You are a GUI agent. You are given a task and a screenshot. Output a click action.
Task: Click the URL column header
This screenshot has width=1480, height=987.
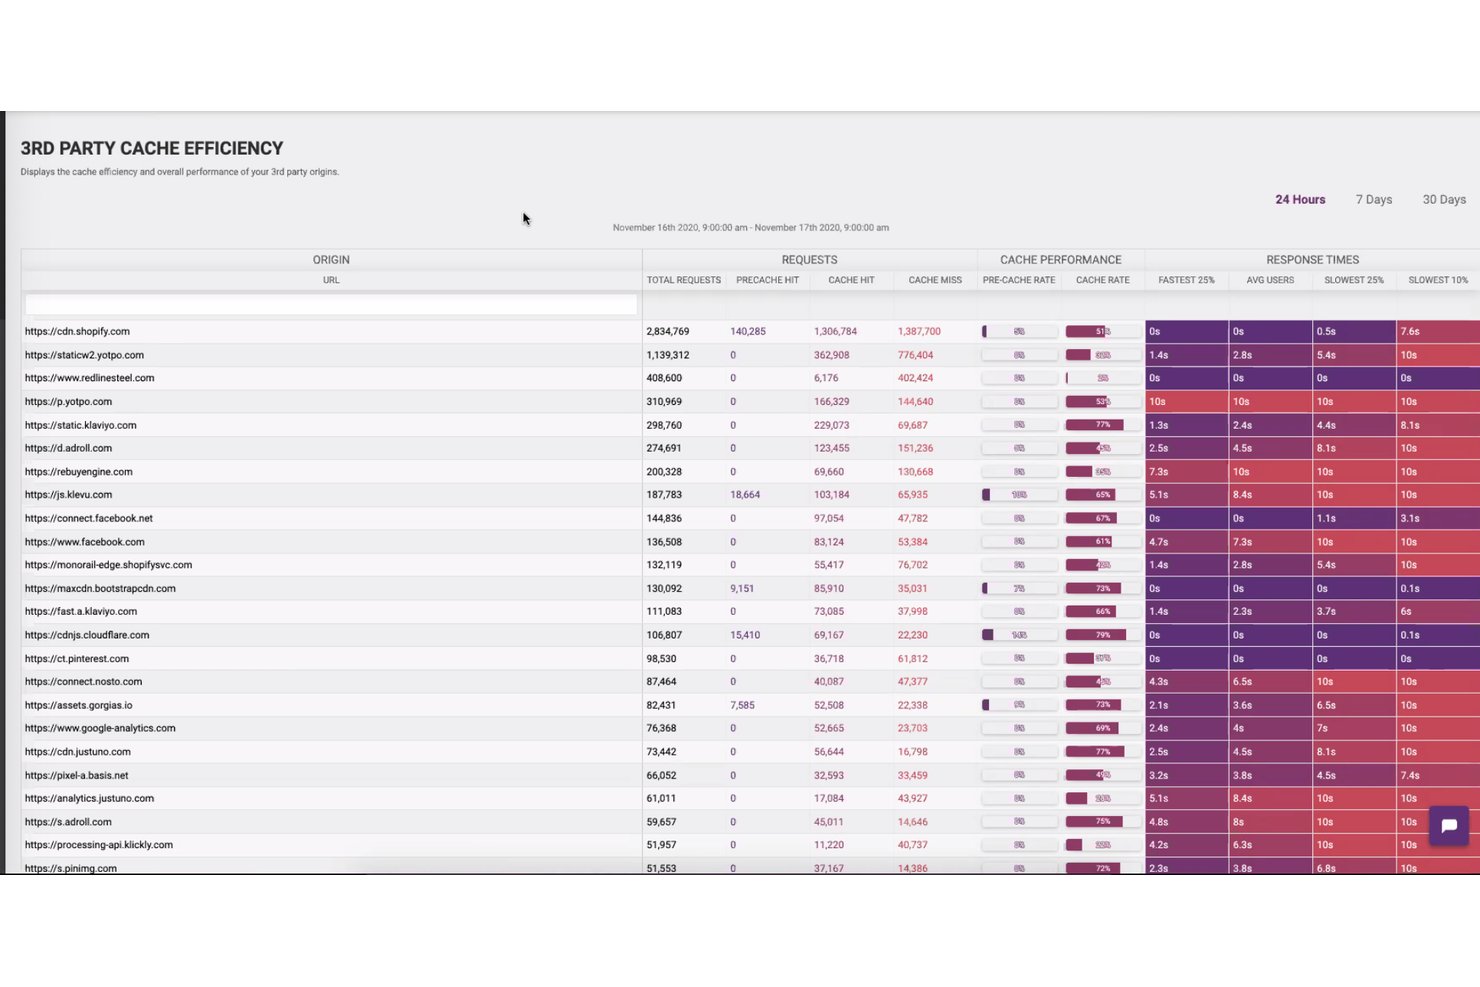(x=331, y=280)
